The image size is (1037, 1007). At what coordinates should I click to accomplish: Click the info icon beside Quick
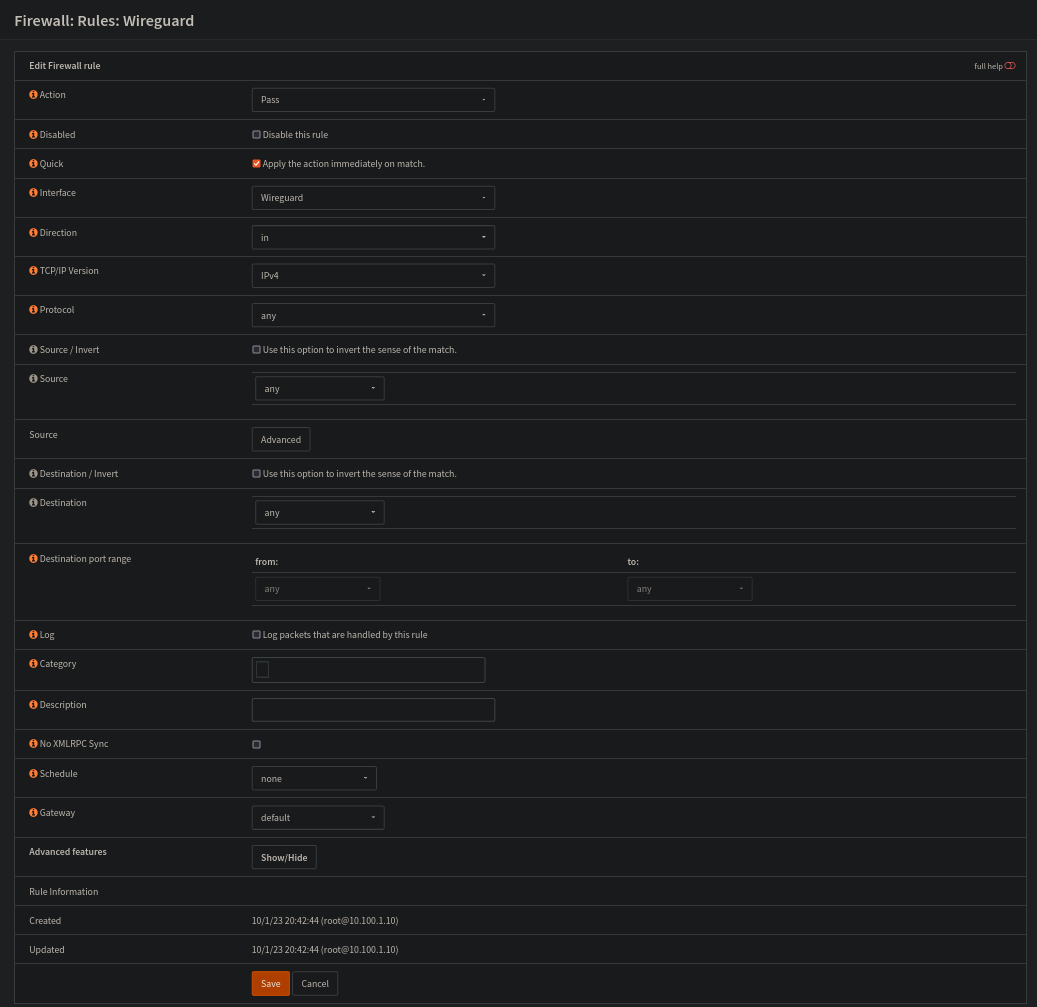[33, 164]
